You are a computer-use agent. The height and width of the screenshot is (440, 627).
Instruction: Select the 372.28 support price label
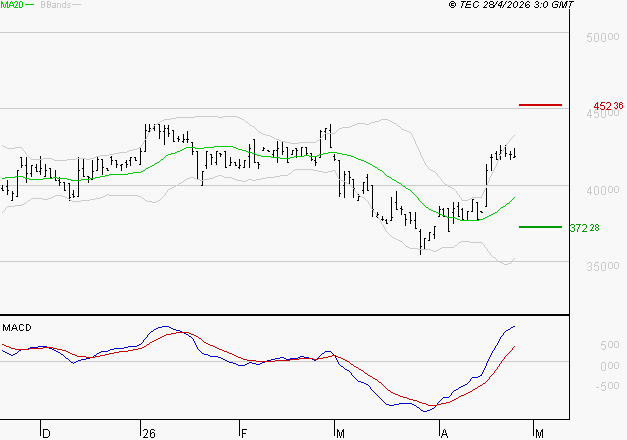[582, 228]
